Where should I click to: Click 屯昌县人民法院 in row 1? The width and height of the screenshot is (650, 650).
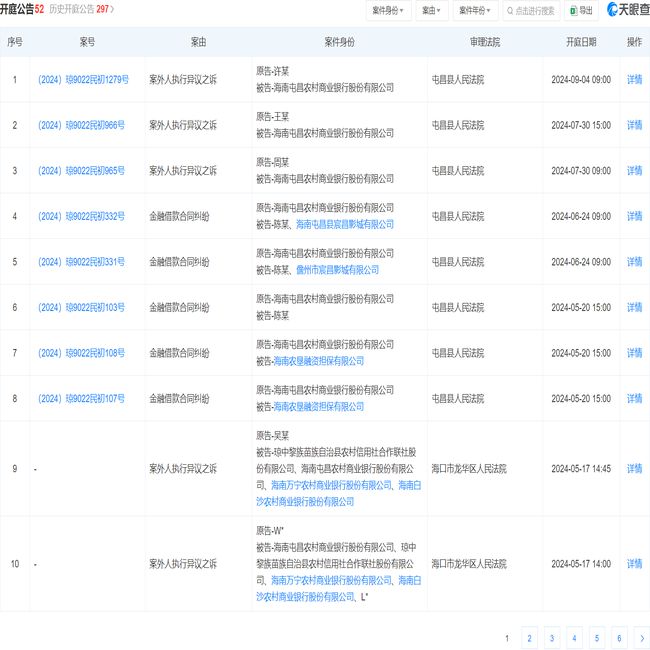click(x=458, y=80)
